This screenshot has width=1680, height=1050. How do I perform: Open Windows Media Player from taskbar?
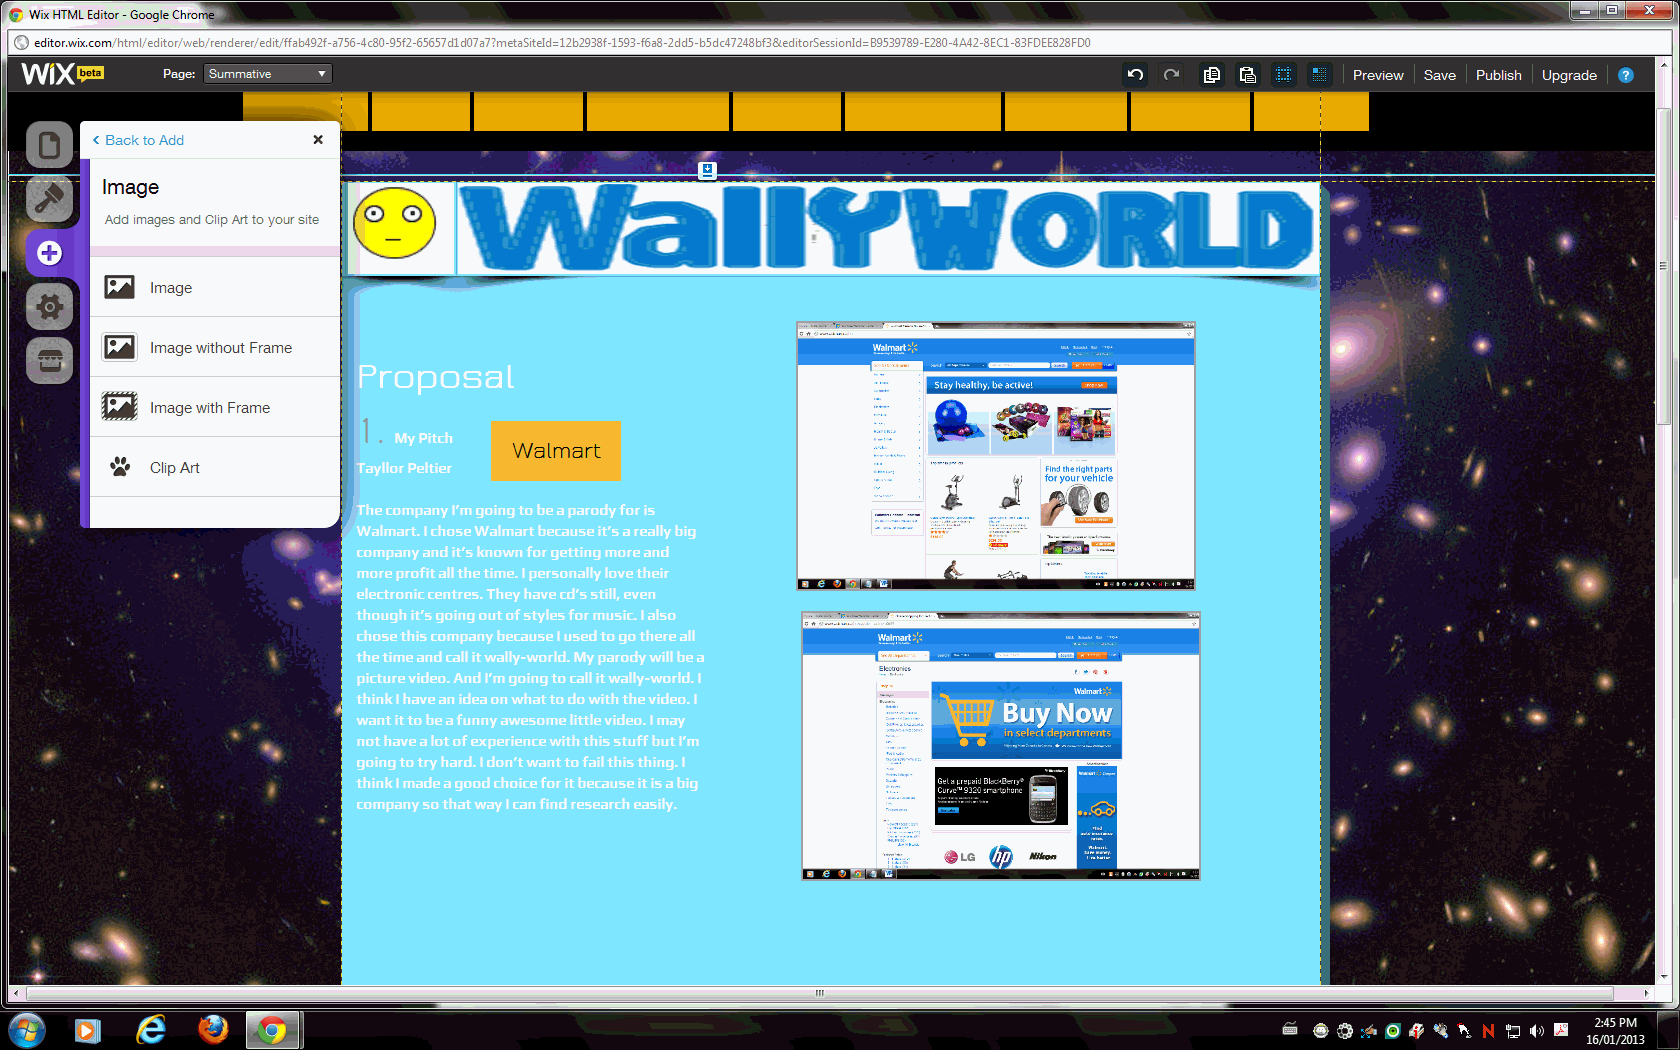tap(88, 1030)
